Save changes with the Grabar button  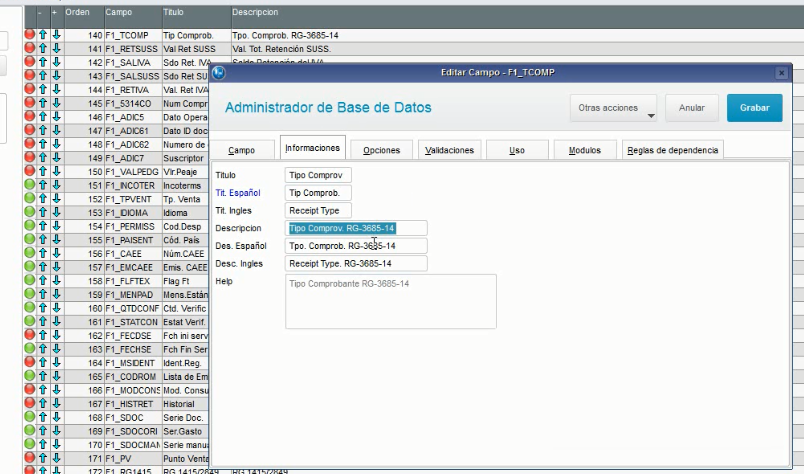754,108
